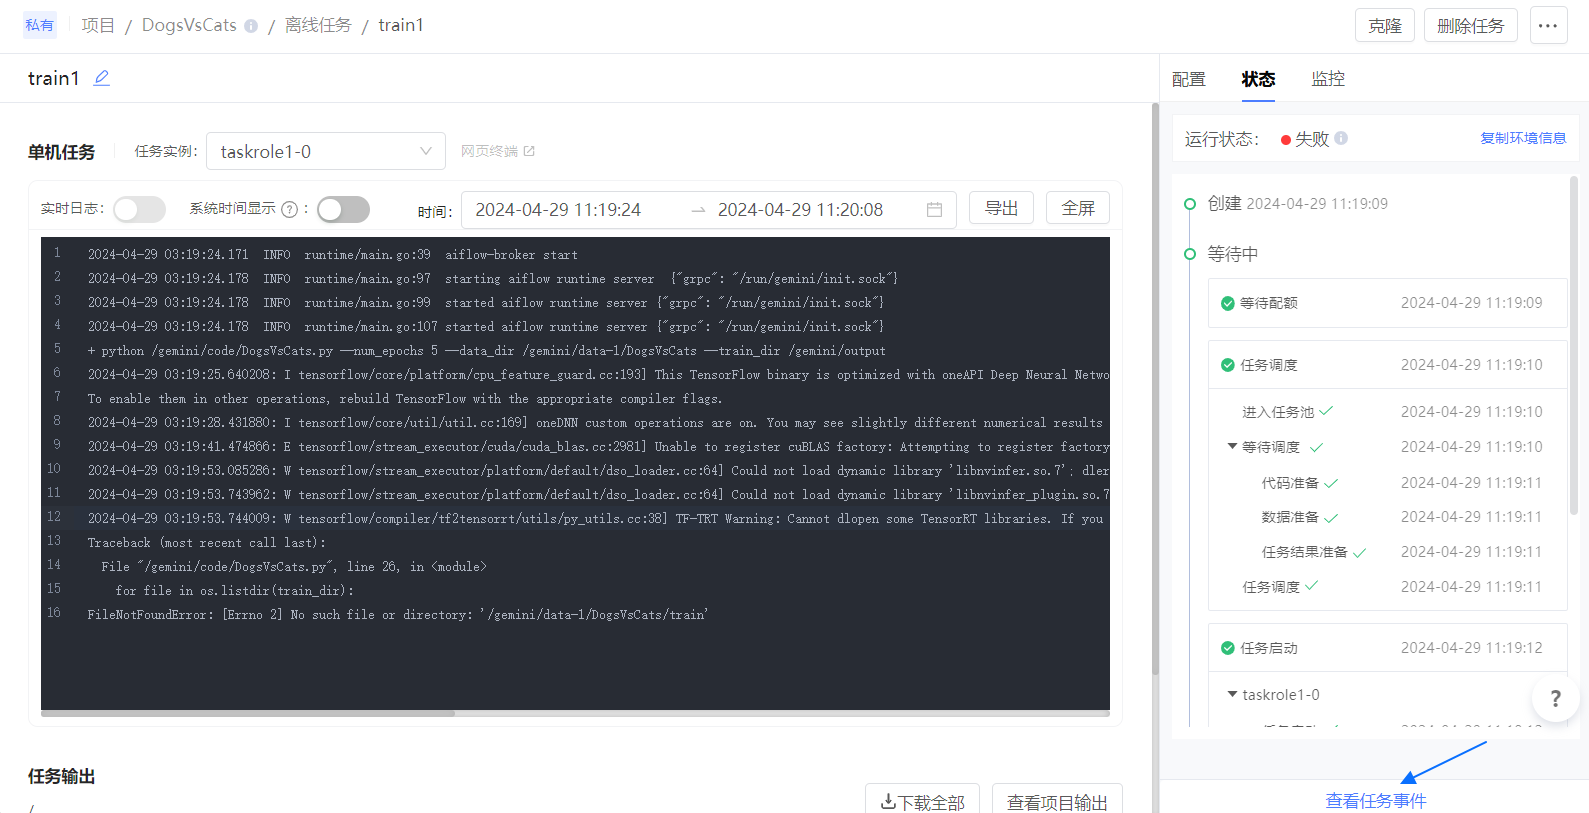This screenshot has height=813, width=1589.
Task: Click the info icon next to DogsVsCats
Action: point(251,26)
